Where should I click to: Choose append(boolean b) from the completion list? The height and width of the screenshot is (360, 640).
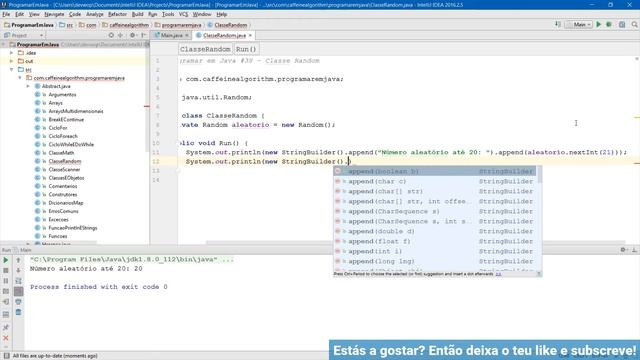coord(435,171)
